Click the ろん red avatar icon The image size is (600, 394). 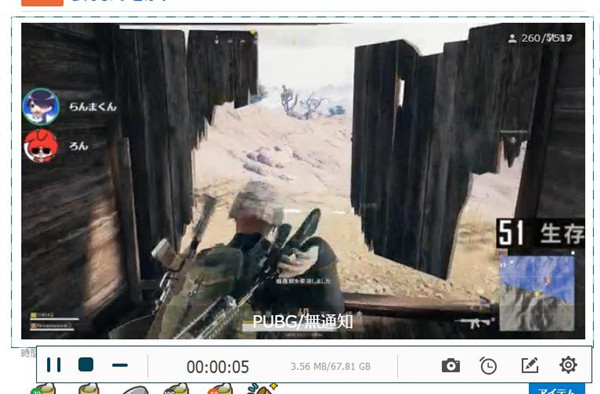(41, 146)
